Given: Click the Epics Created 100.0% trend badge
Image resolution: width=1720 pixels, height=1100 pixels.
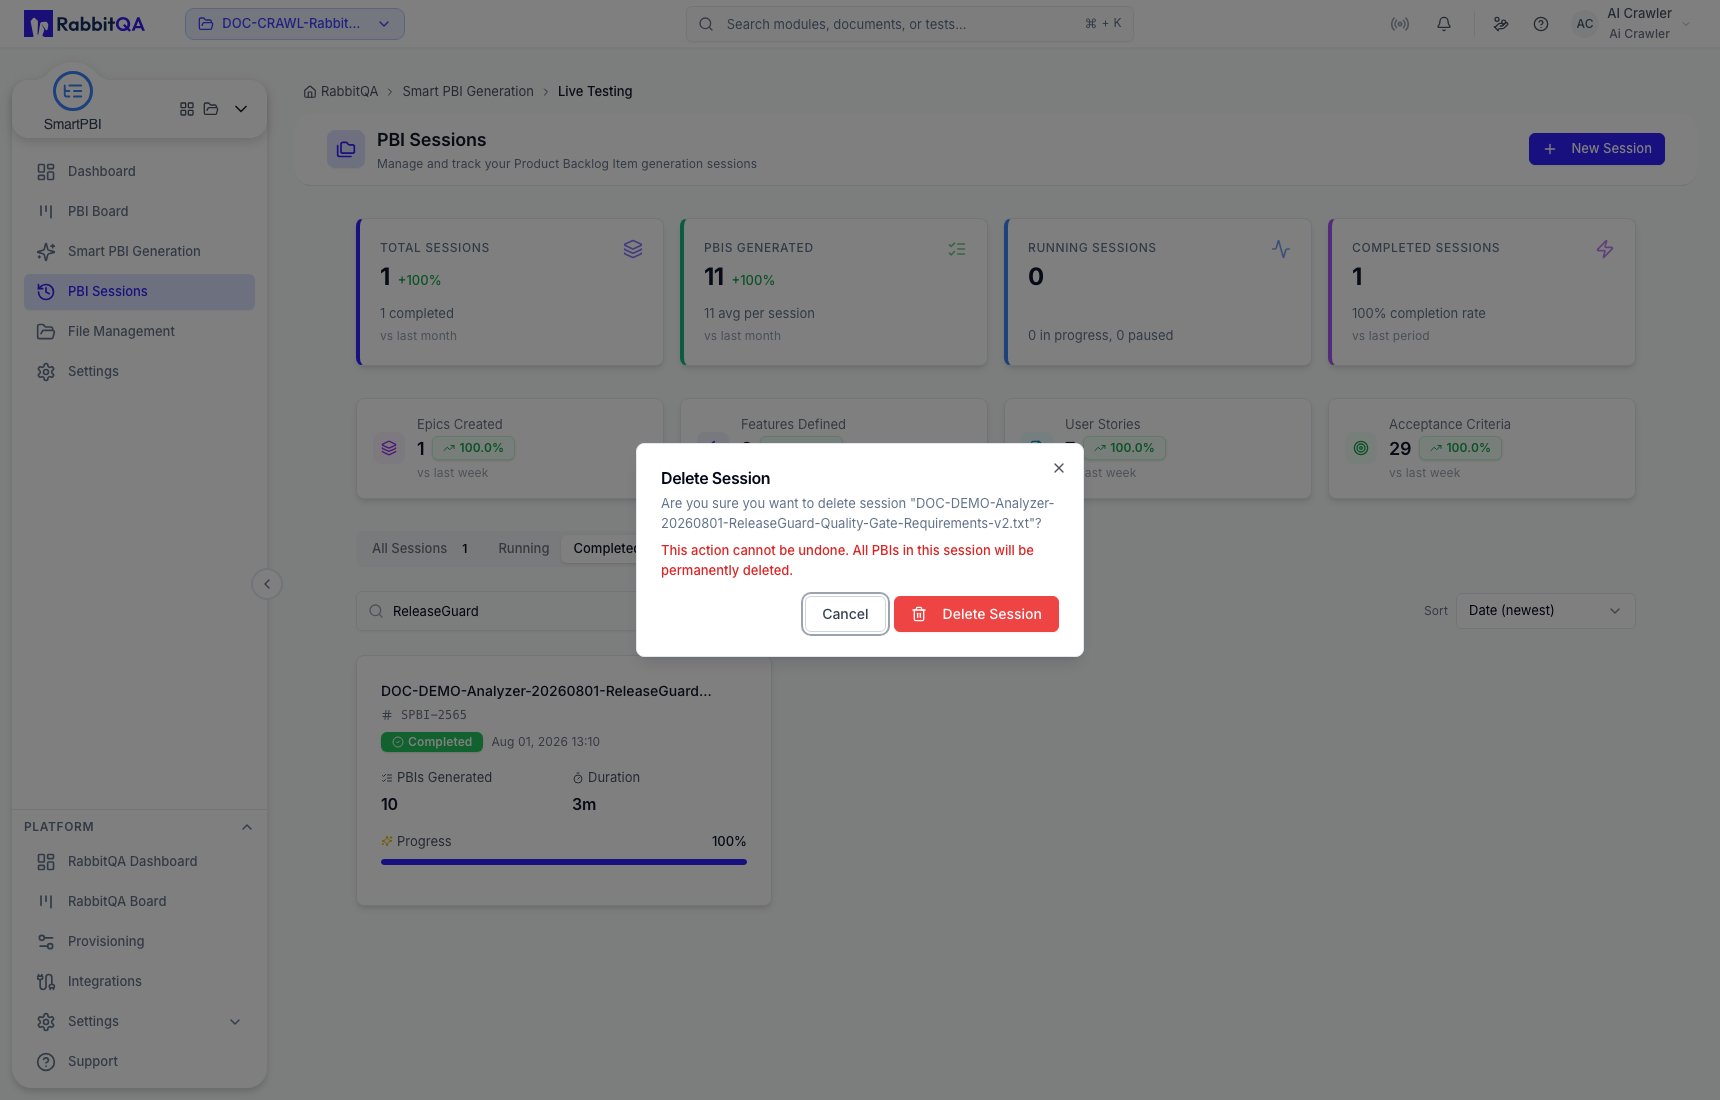Looking at the screenshot, I should click(x=474, y=448).
